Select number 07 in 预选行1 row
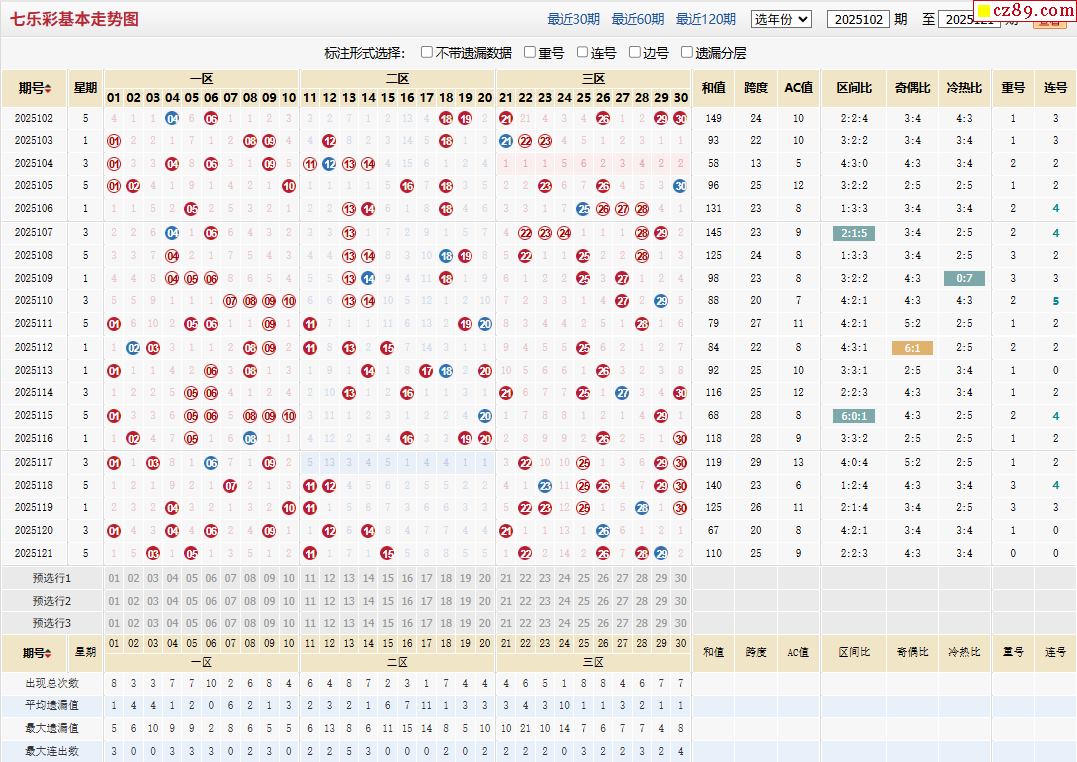This screenshot has width=1077, height=762. pos(231,578)
